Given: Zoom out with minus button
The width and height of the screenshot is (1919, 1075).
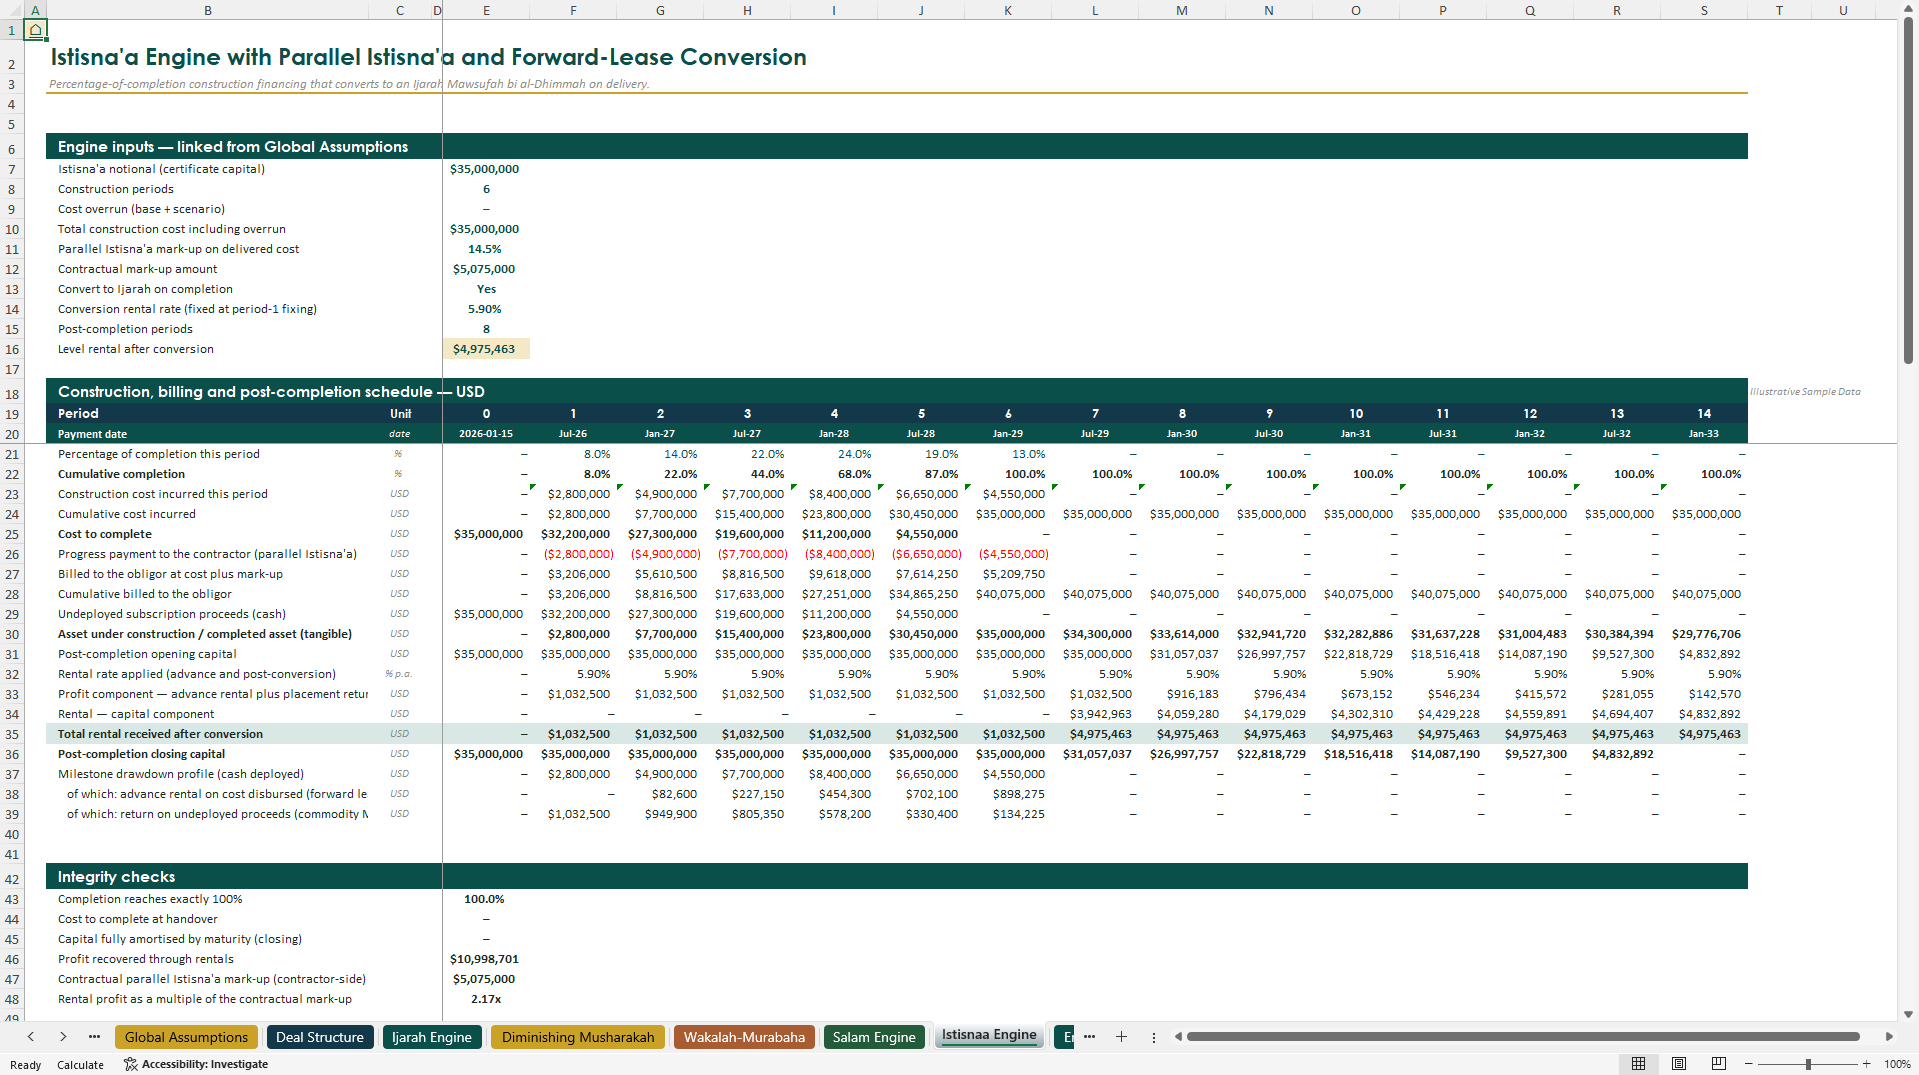Looking at the screenshot, I should (x=1750, y=1064).
